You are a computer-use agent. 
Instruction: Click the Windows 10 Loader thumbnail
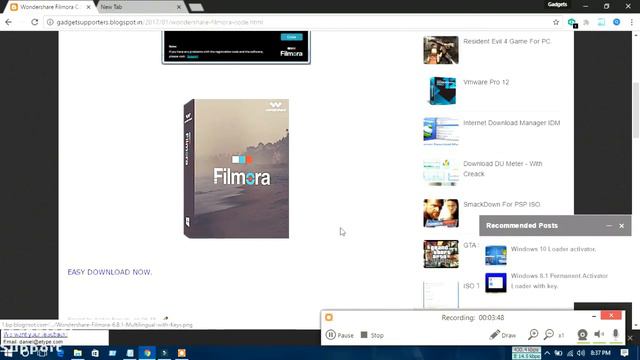coord(496,256)
